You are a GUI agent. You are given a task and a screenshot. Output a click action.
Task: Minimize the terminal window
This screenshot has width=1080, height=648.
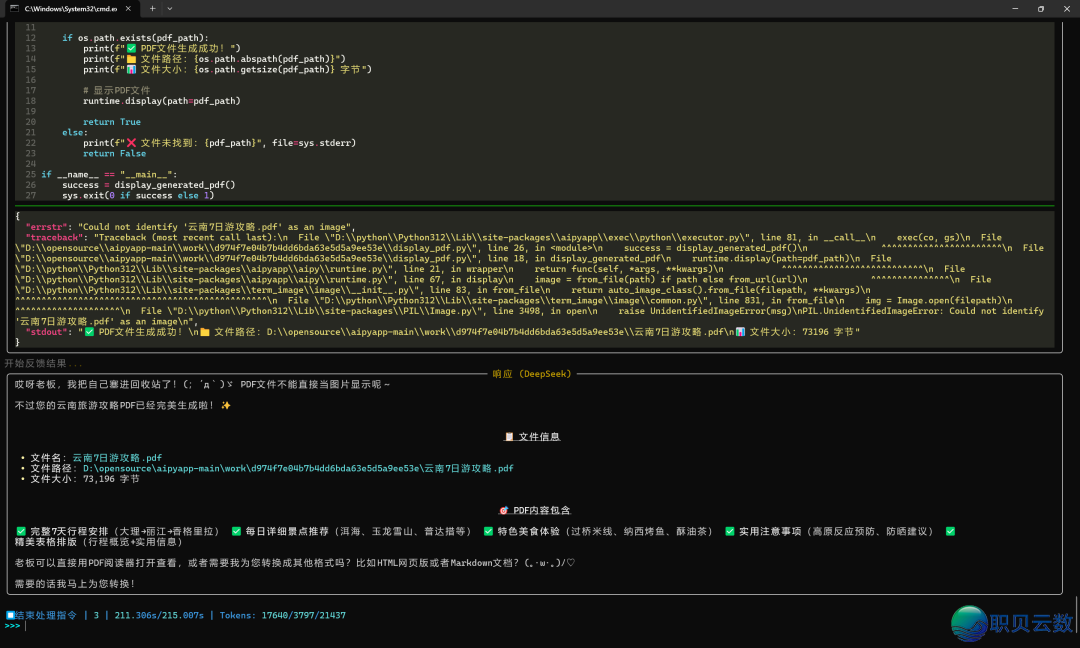click(x=1015, y=9)
